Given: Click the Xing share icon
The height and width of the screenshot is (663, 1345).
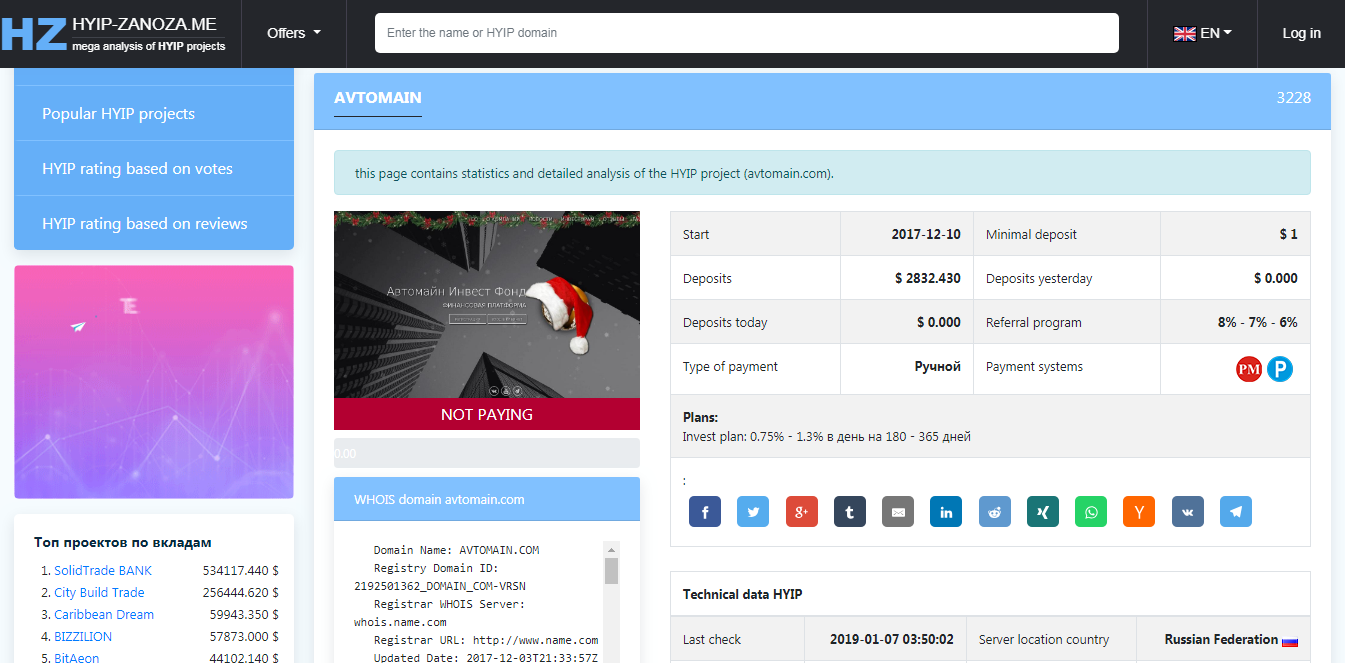Looking at the screenshot, I should click(x=1043, y=512).
